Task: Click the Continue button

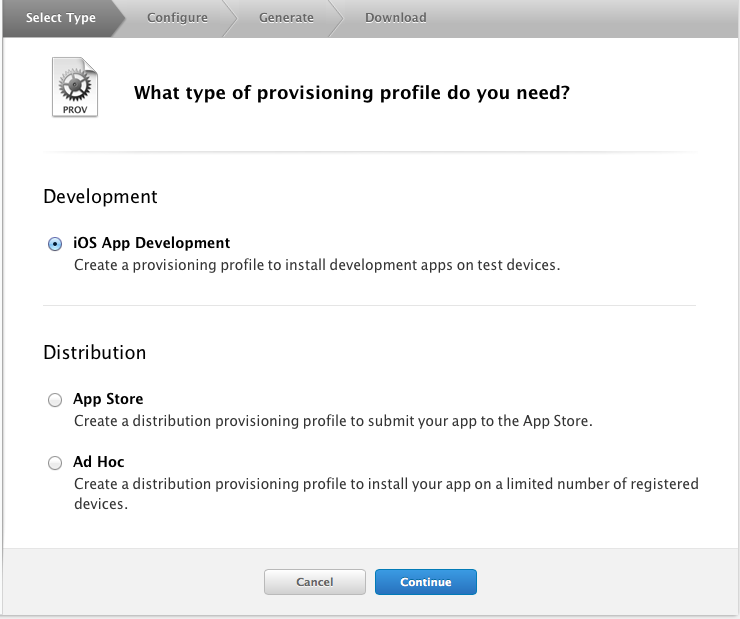Action: 426,582
